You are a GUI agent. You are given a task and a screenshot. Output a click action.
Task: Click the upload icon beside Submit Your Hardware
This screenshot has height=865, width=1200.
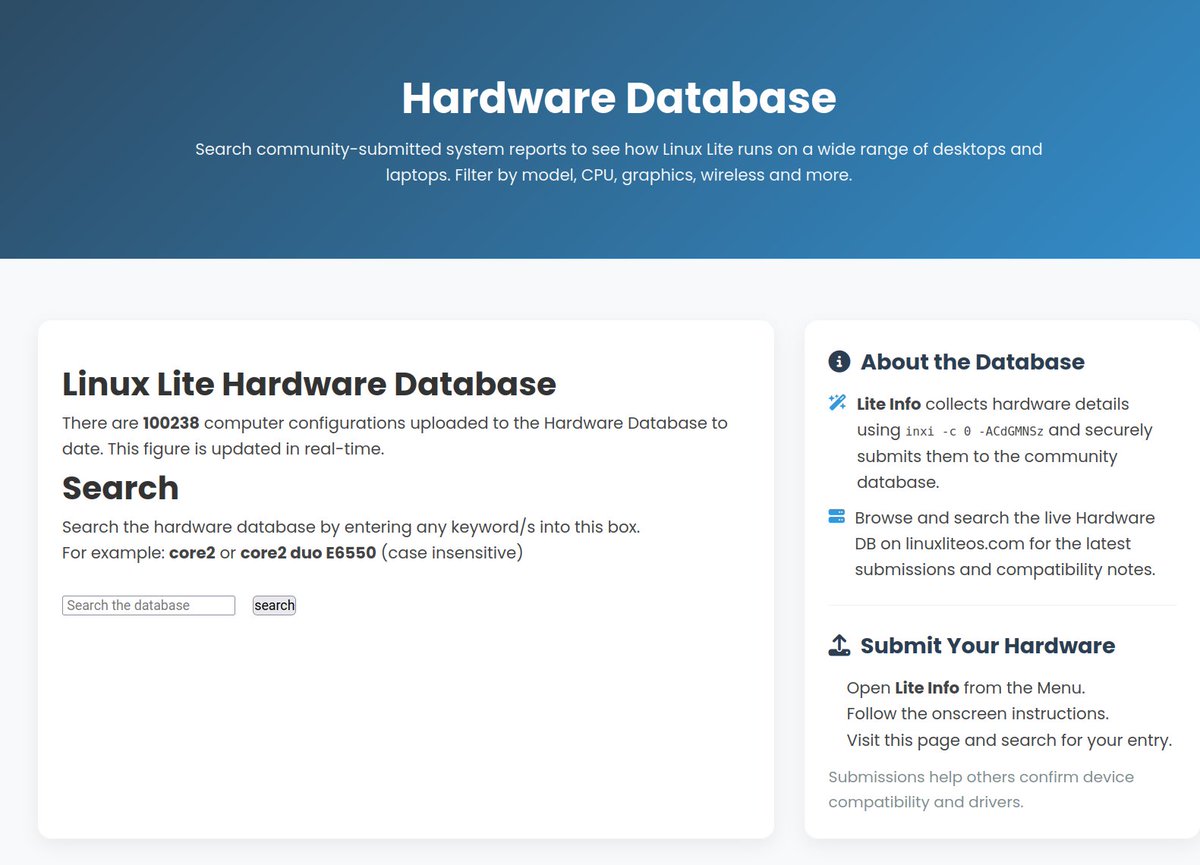839,646
